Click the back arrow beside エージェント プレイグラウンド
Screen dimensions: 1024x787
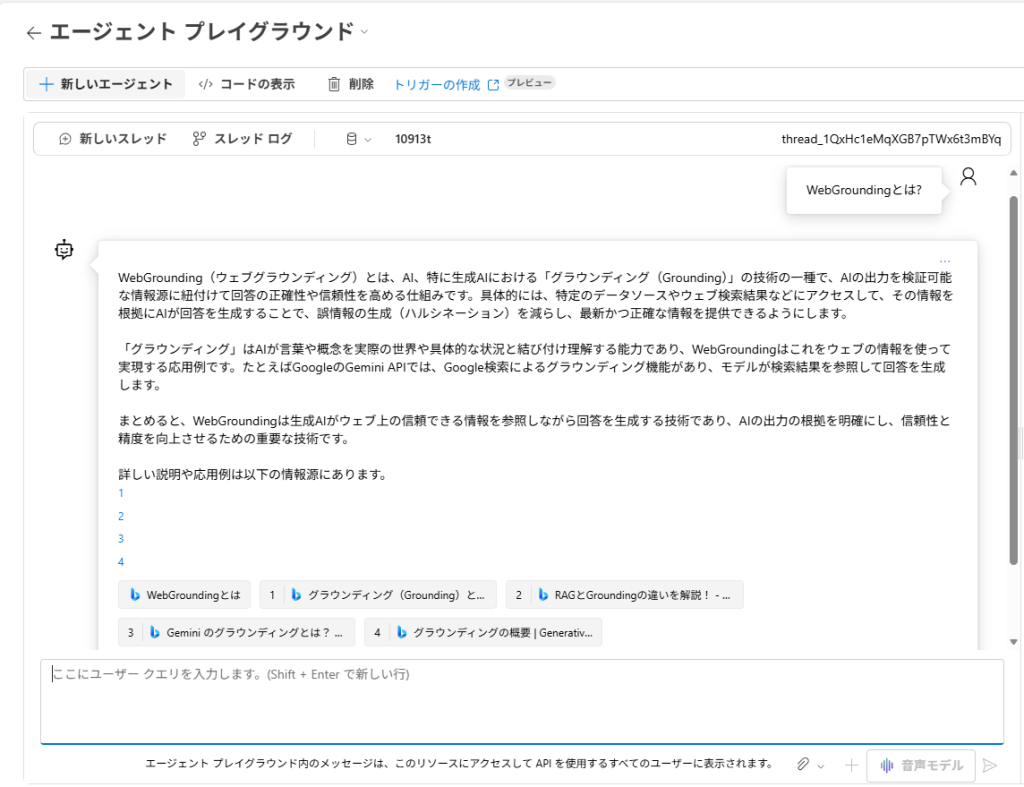click(x=34, y=33)
